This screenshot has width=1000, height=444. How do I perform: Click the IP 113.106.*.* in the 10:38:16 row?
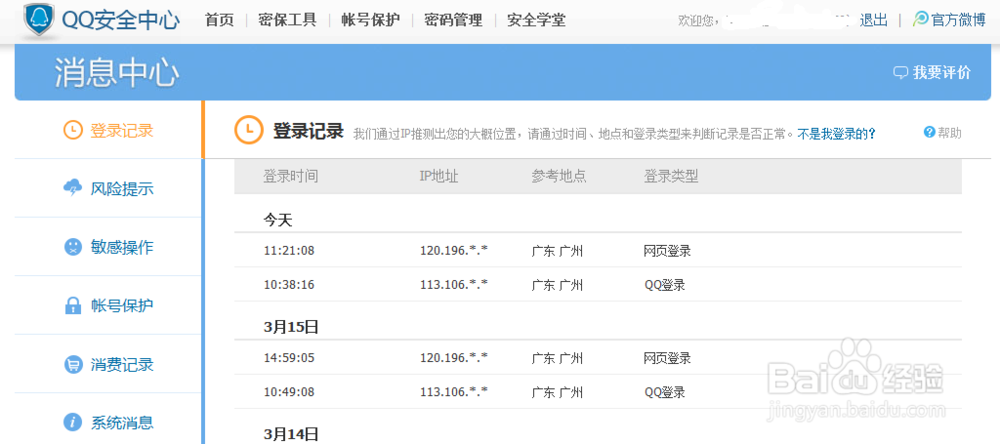[x=453, y=285]
